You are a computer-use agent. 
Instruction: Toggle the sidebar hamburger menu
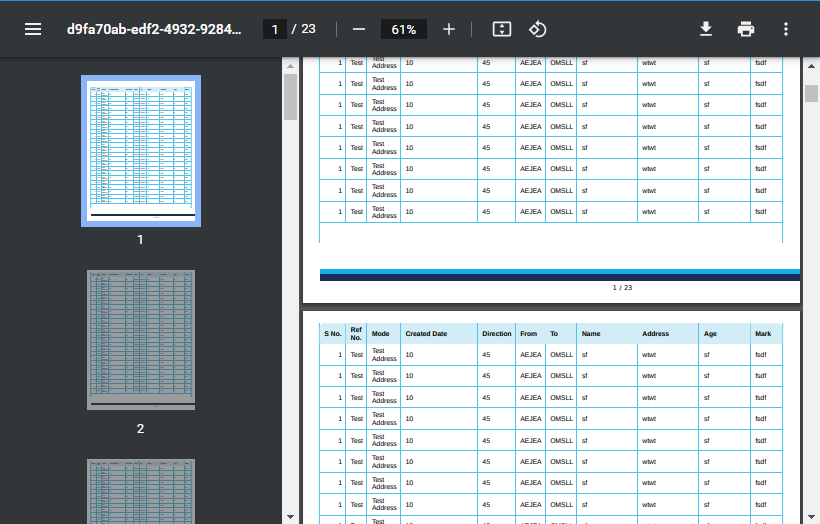pyautogui.click(x=33, y=29)
